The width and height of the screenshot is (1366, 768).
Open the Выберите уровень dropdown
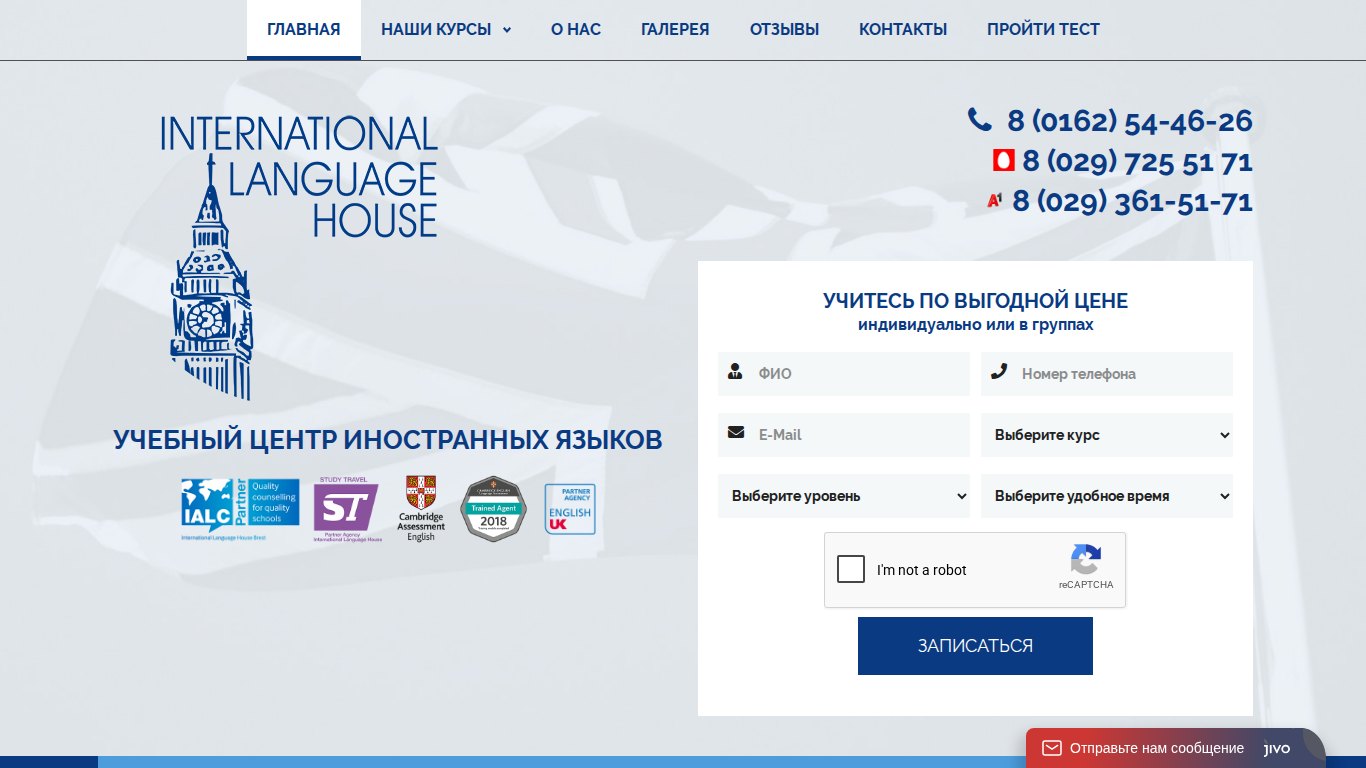[x=844, y=496]
